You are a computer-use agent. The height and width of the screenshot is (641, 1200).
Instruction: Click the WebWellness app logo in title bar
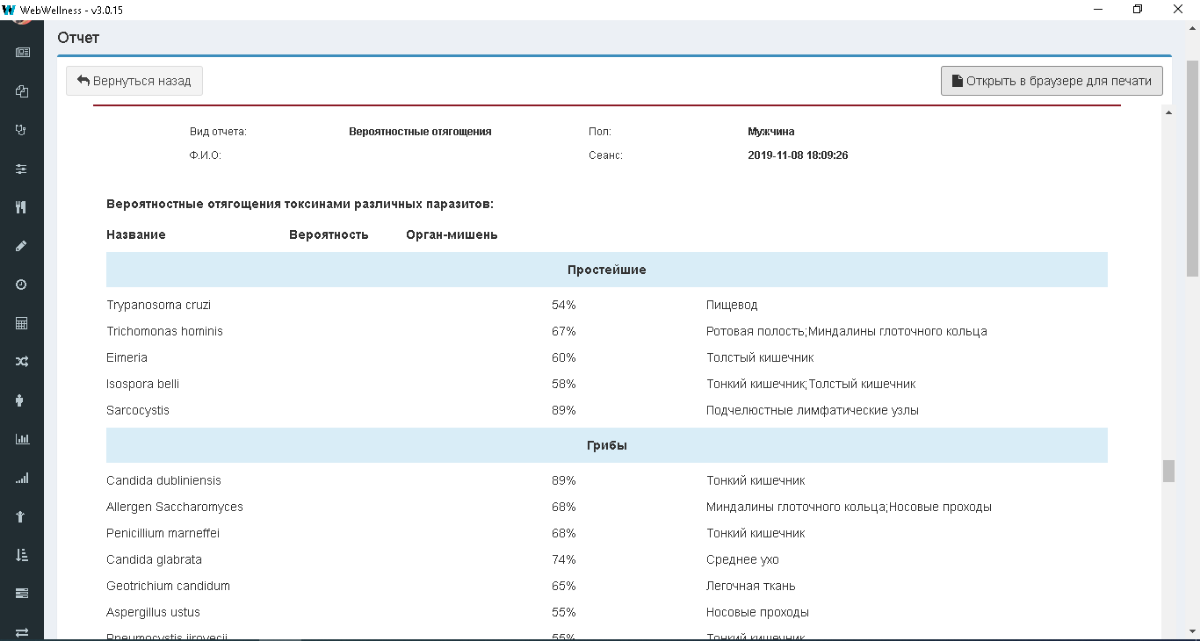click(9, 9)
